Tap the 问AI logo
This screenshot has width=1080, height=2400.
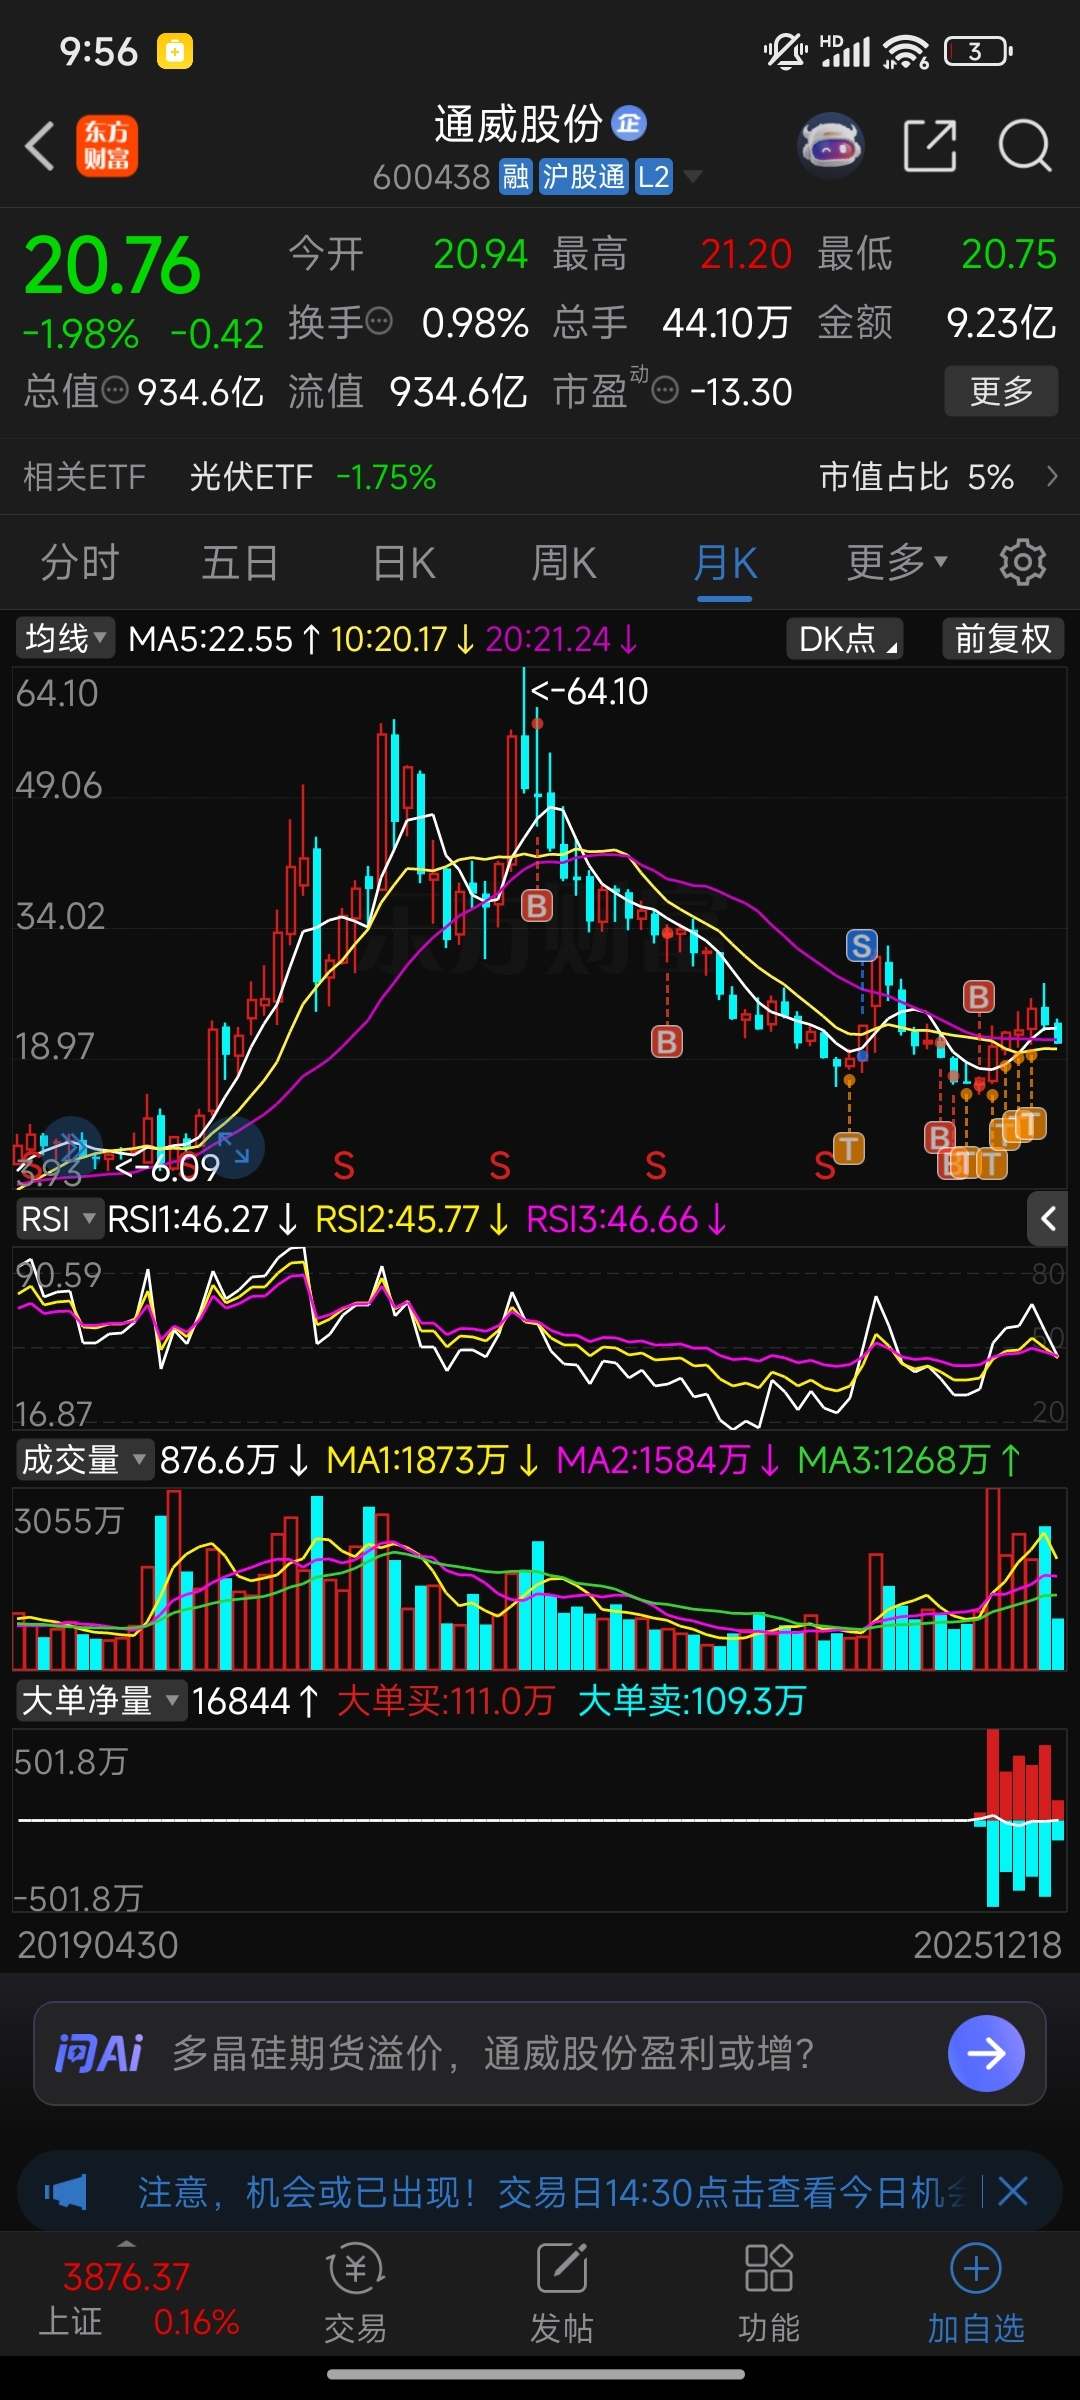coord(98,2054)
